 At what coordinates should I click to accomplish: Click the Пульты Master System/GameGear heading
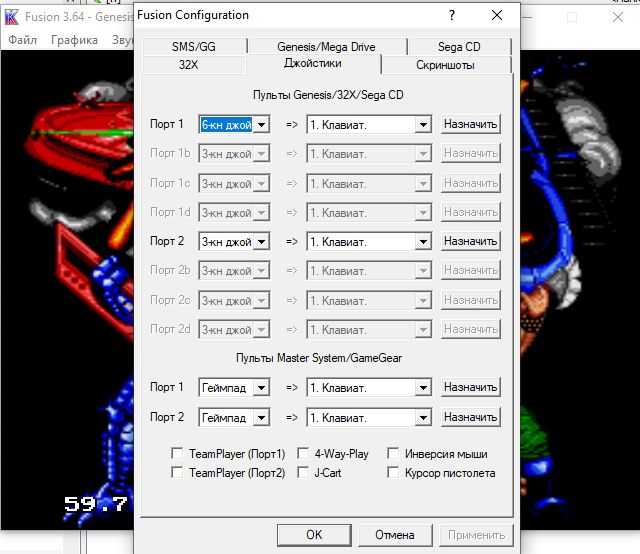(319, 358)
